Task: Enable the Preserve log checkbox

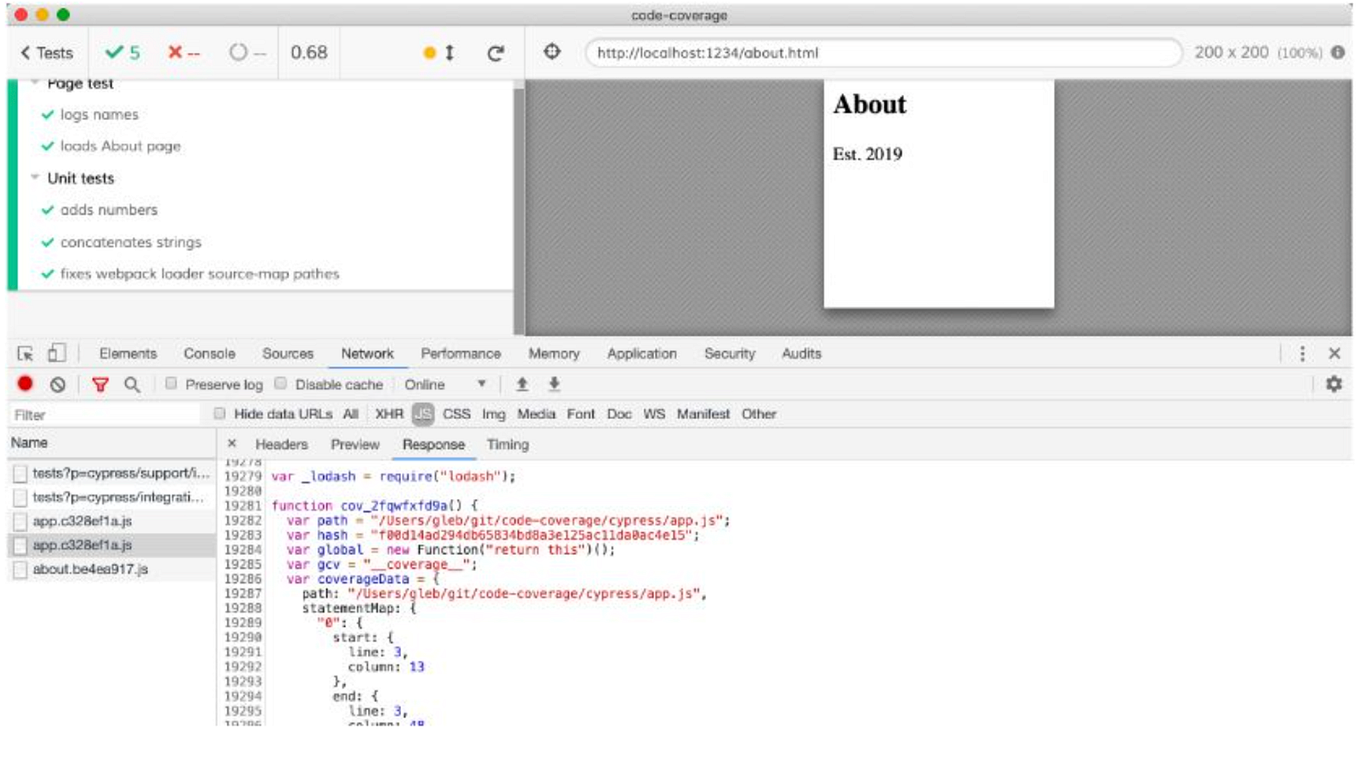Action: [171, 384]
